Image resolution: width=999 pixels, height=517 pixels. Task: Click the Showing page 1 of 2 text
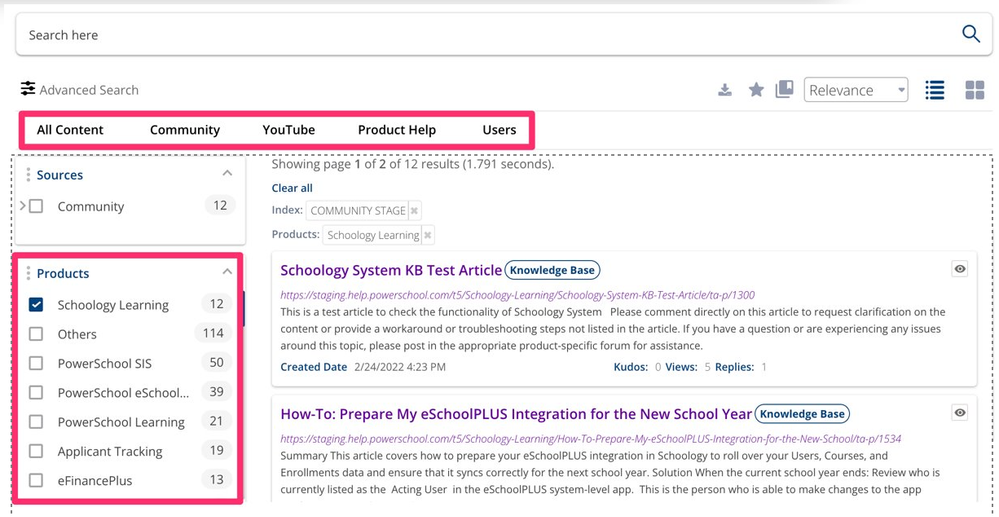click(413, 164)
